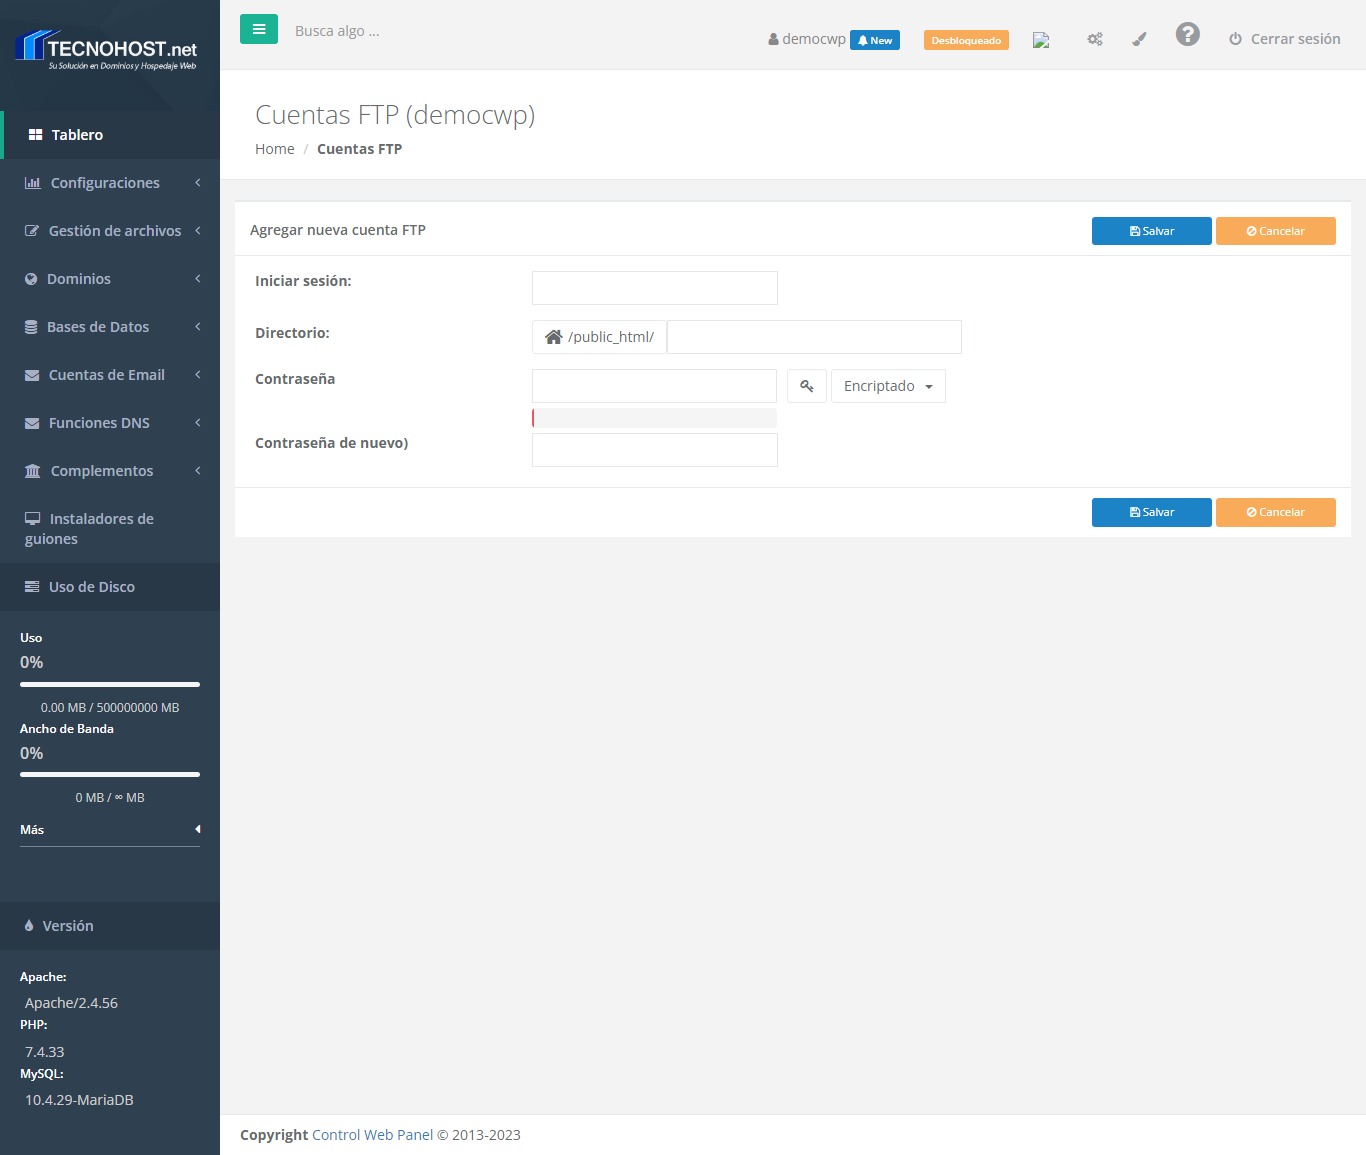Image resolution: width=1366 pixels, height=1155 pixels.
Task: Click the paintbrush theme icon in header
Action: [x=1139, y=40]
